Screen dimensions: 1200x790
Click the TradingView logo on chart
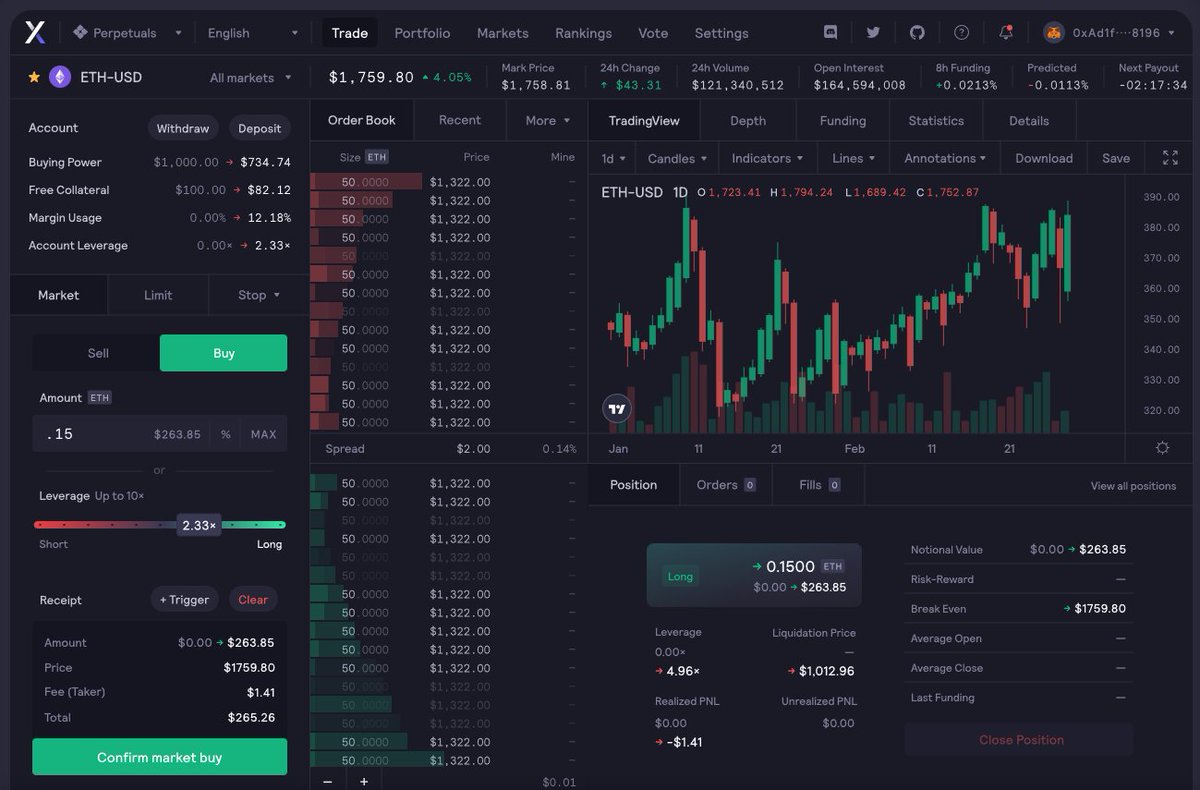(x=617, y=408)
